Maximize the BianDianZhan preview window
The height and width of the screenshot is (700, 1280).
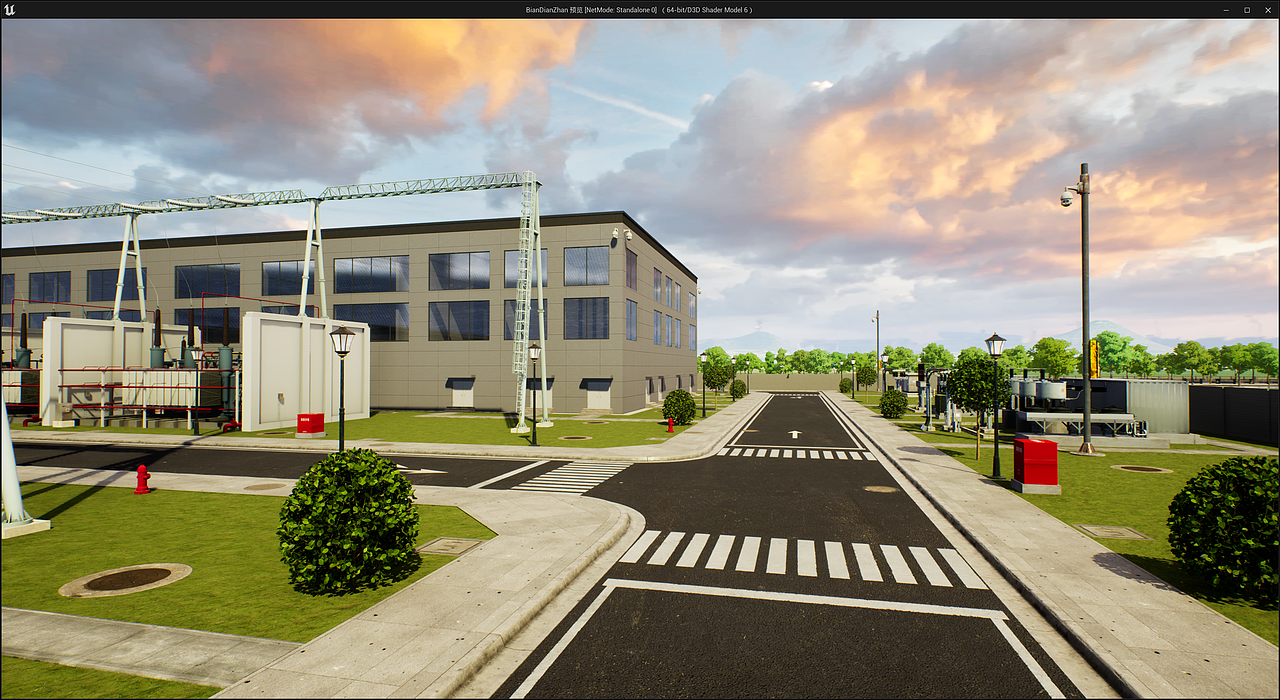click(1247, 9)
